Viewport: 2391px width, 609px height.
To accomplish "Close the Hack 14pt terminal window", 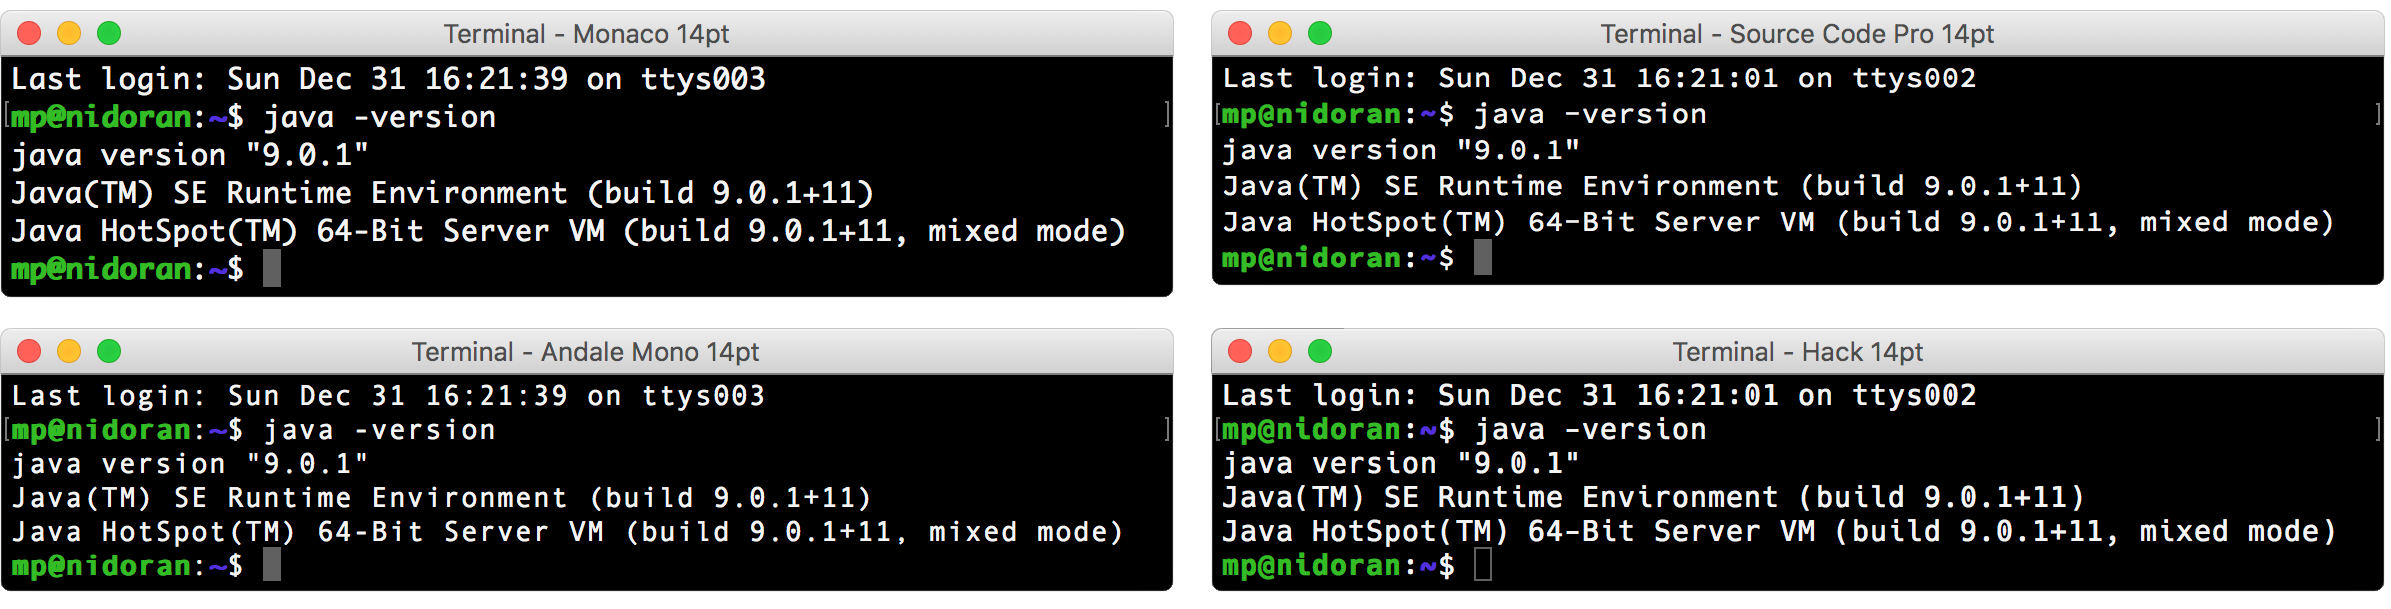I will point(1240,352).
